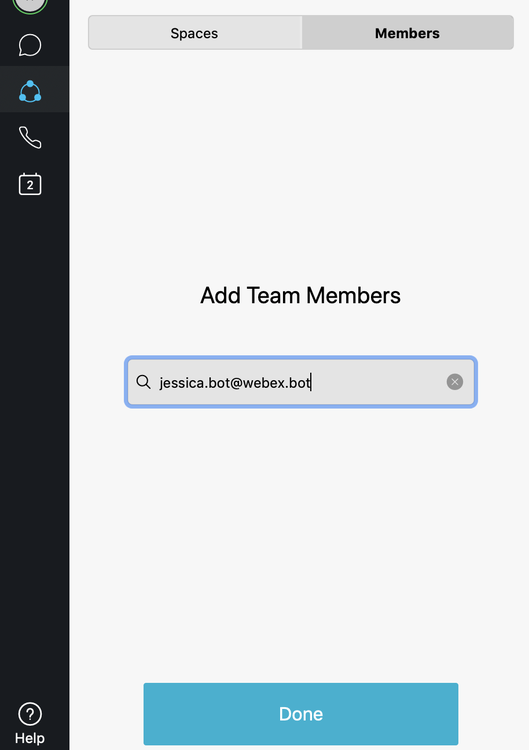Open the Messaging chat bubble icon
The width and height of the screenshot is (529, 750).
tap(30, 45)
